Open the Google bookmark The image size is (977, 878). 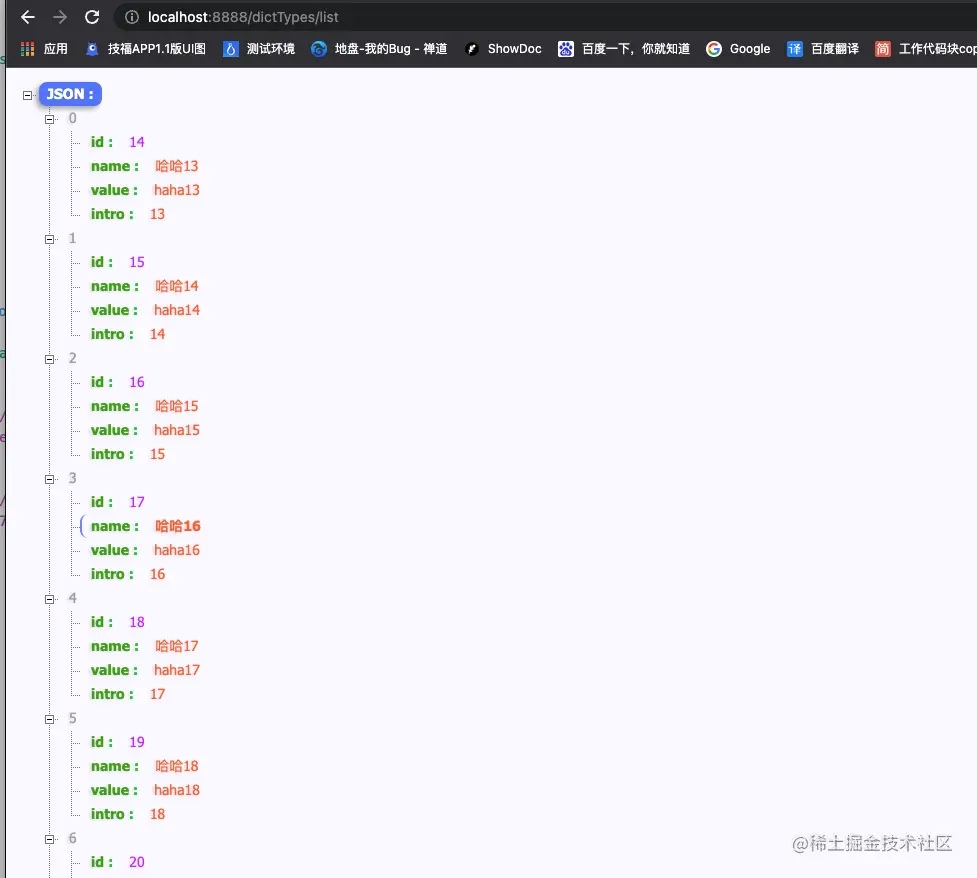coord(738,49)
